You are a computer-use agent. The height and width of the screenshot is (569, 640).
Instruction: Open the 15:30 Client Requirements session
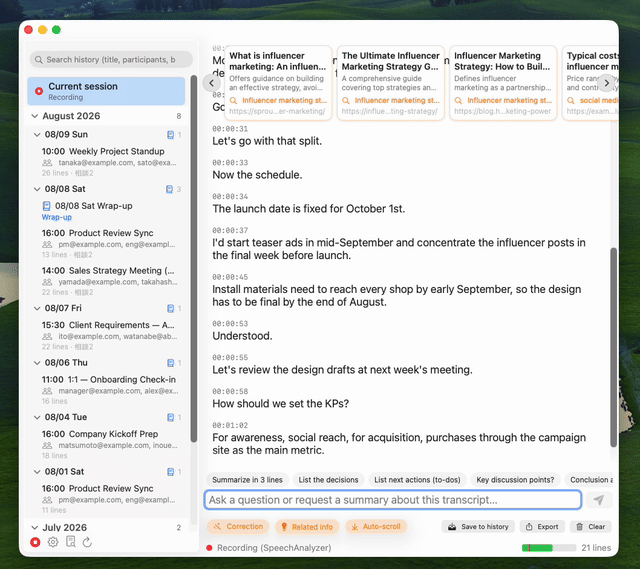(x=109, y=336)
